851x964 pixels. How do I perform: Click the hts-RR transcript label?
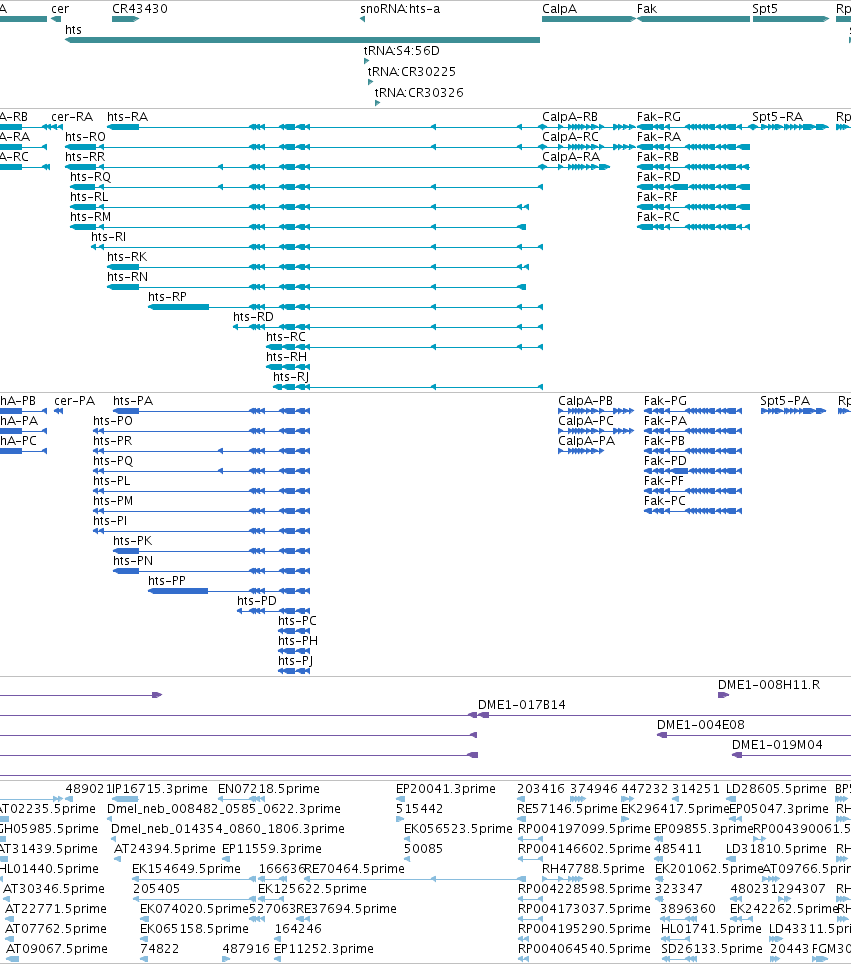point(85,157)
